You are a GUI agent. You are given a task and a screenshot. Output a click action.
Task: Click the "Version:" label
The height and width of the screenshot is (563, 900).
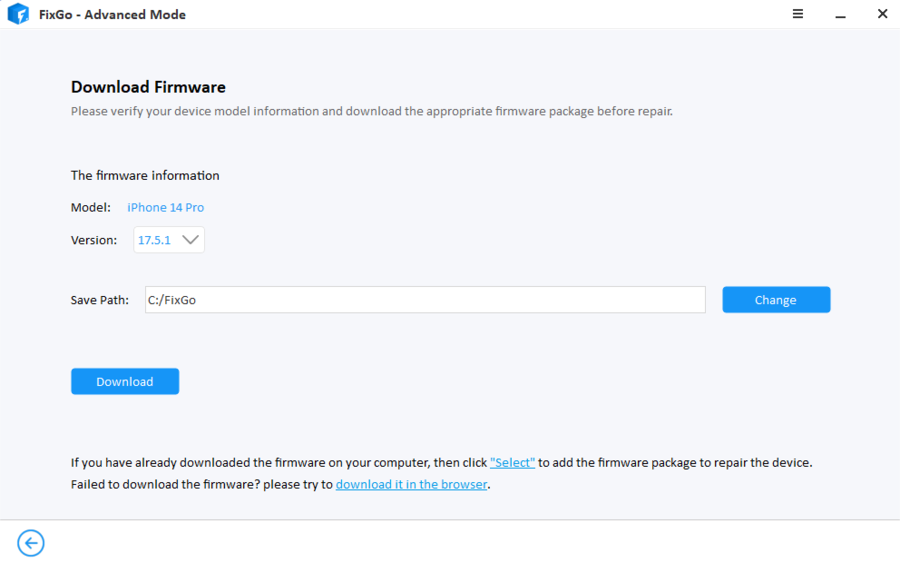pos(94,240)
